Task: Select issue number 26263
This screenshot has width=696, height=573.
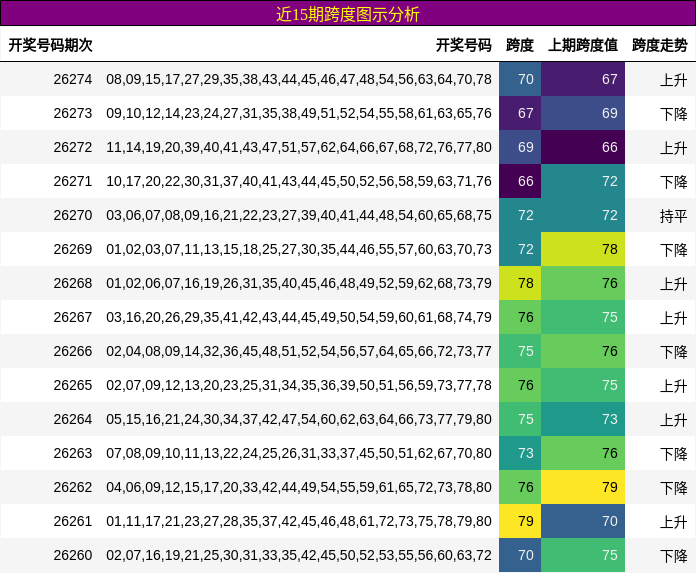Action: click(73, 453)
